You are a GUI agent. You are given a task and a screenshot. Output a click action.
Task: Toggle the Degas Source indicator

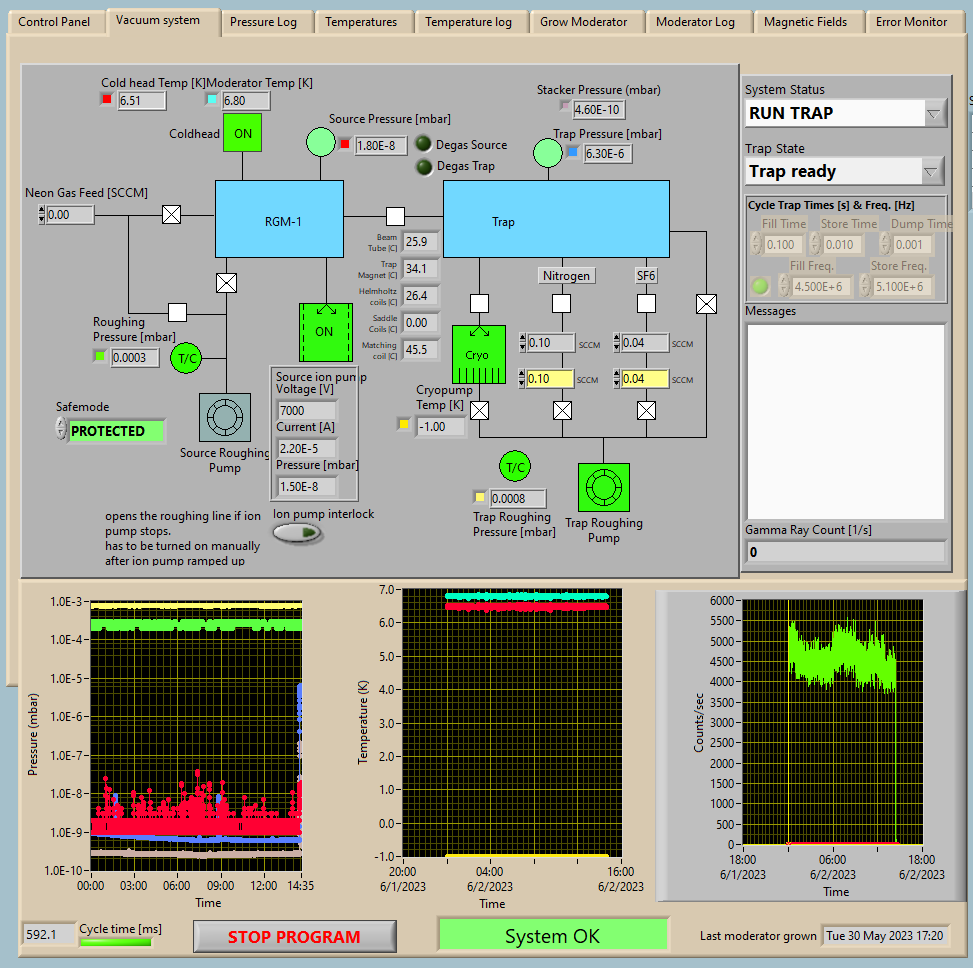(424, 145)
